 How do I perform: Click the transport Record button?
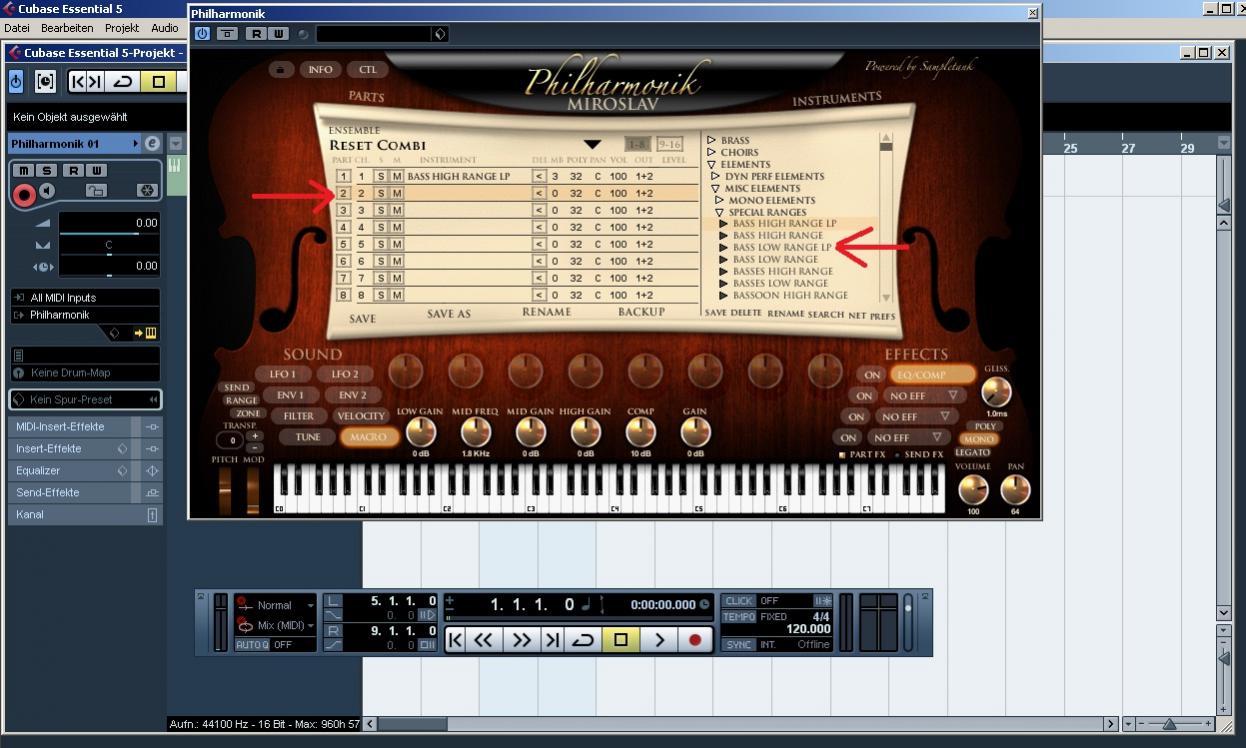(x=695, y=639)
